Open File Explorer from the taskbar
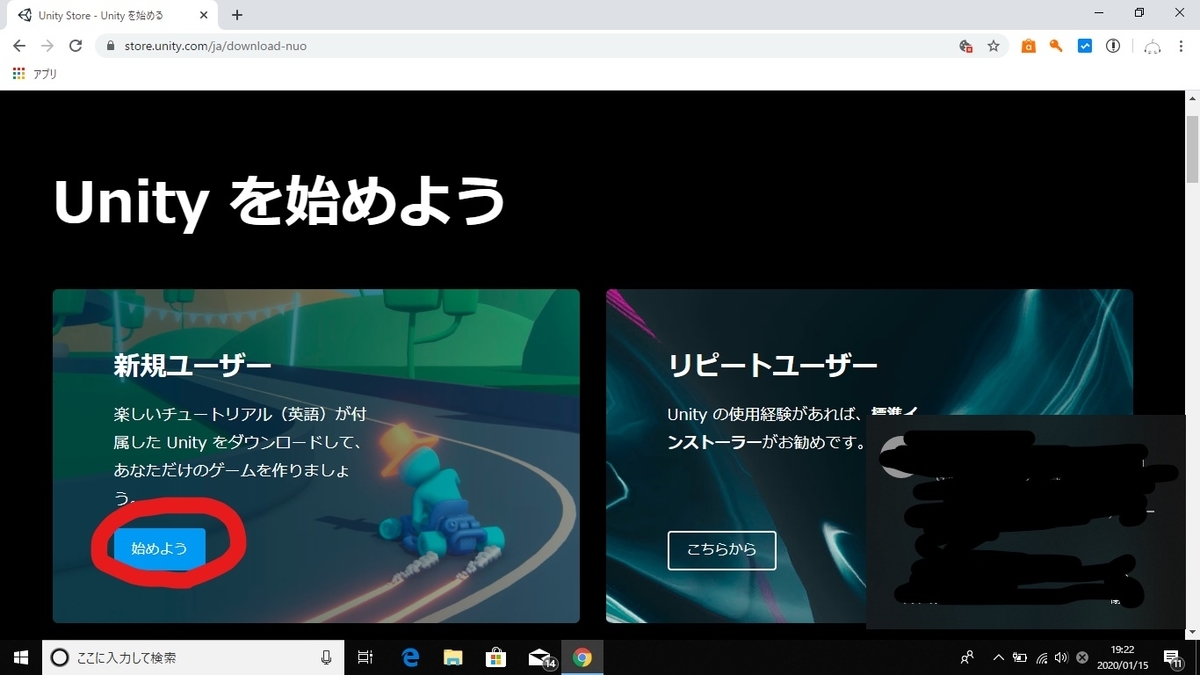 453,657
